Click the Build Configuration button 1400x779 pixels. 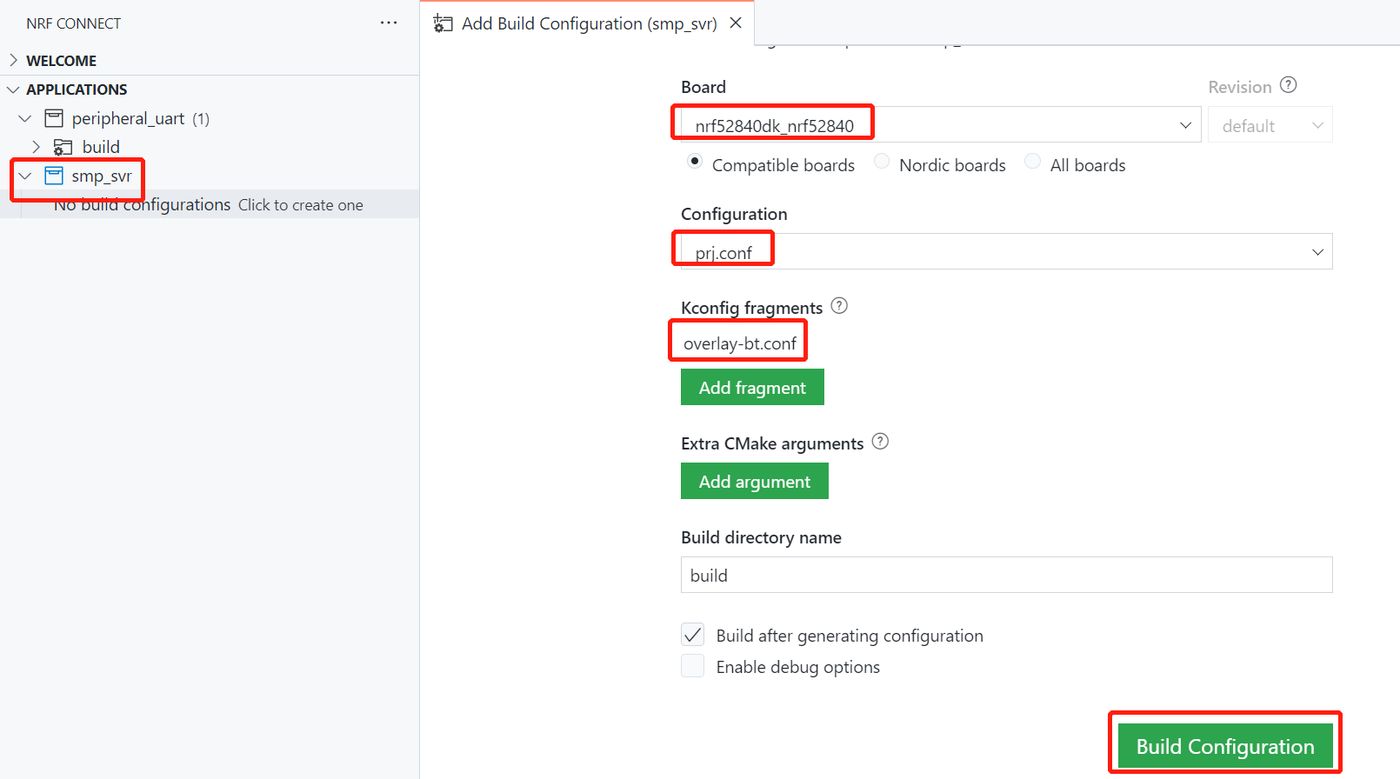click(x=1225, y=747)
